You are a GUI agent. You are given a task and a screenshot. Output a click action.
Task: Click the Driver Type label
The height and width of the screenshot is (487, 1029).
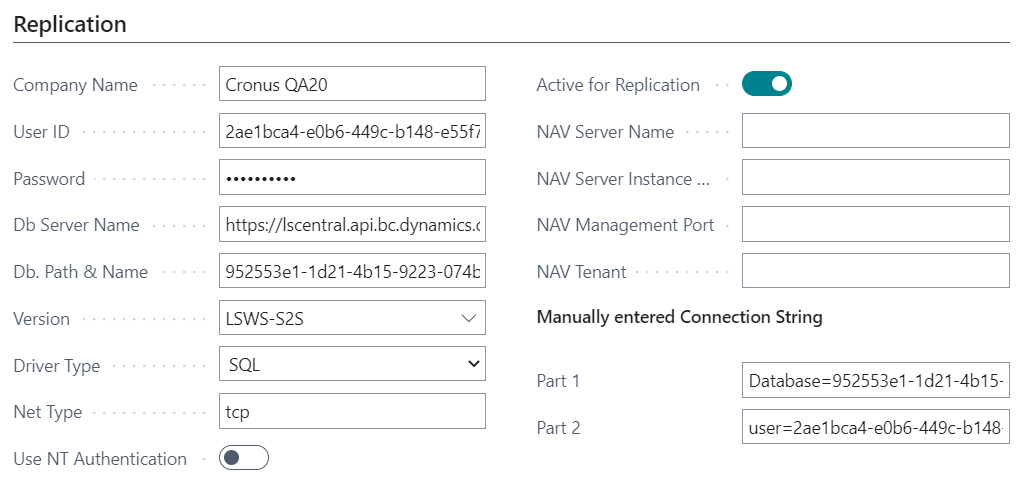(56, 366)
